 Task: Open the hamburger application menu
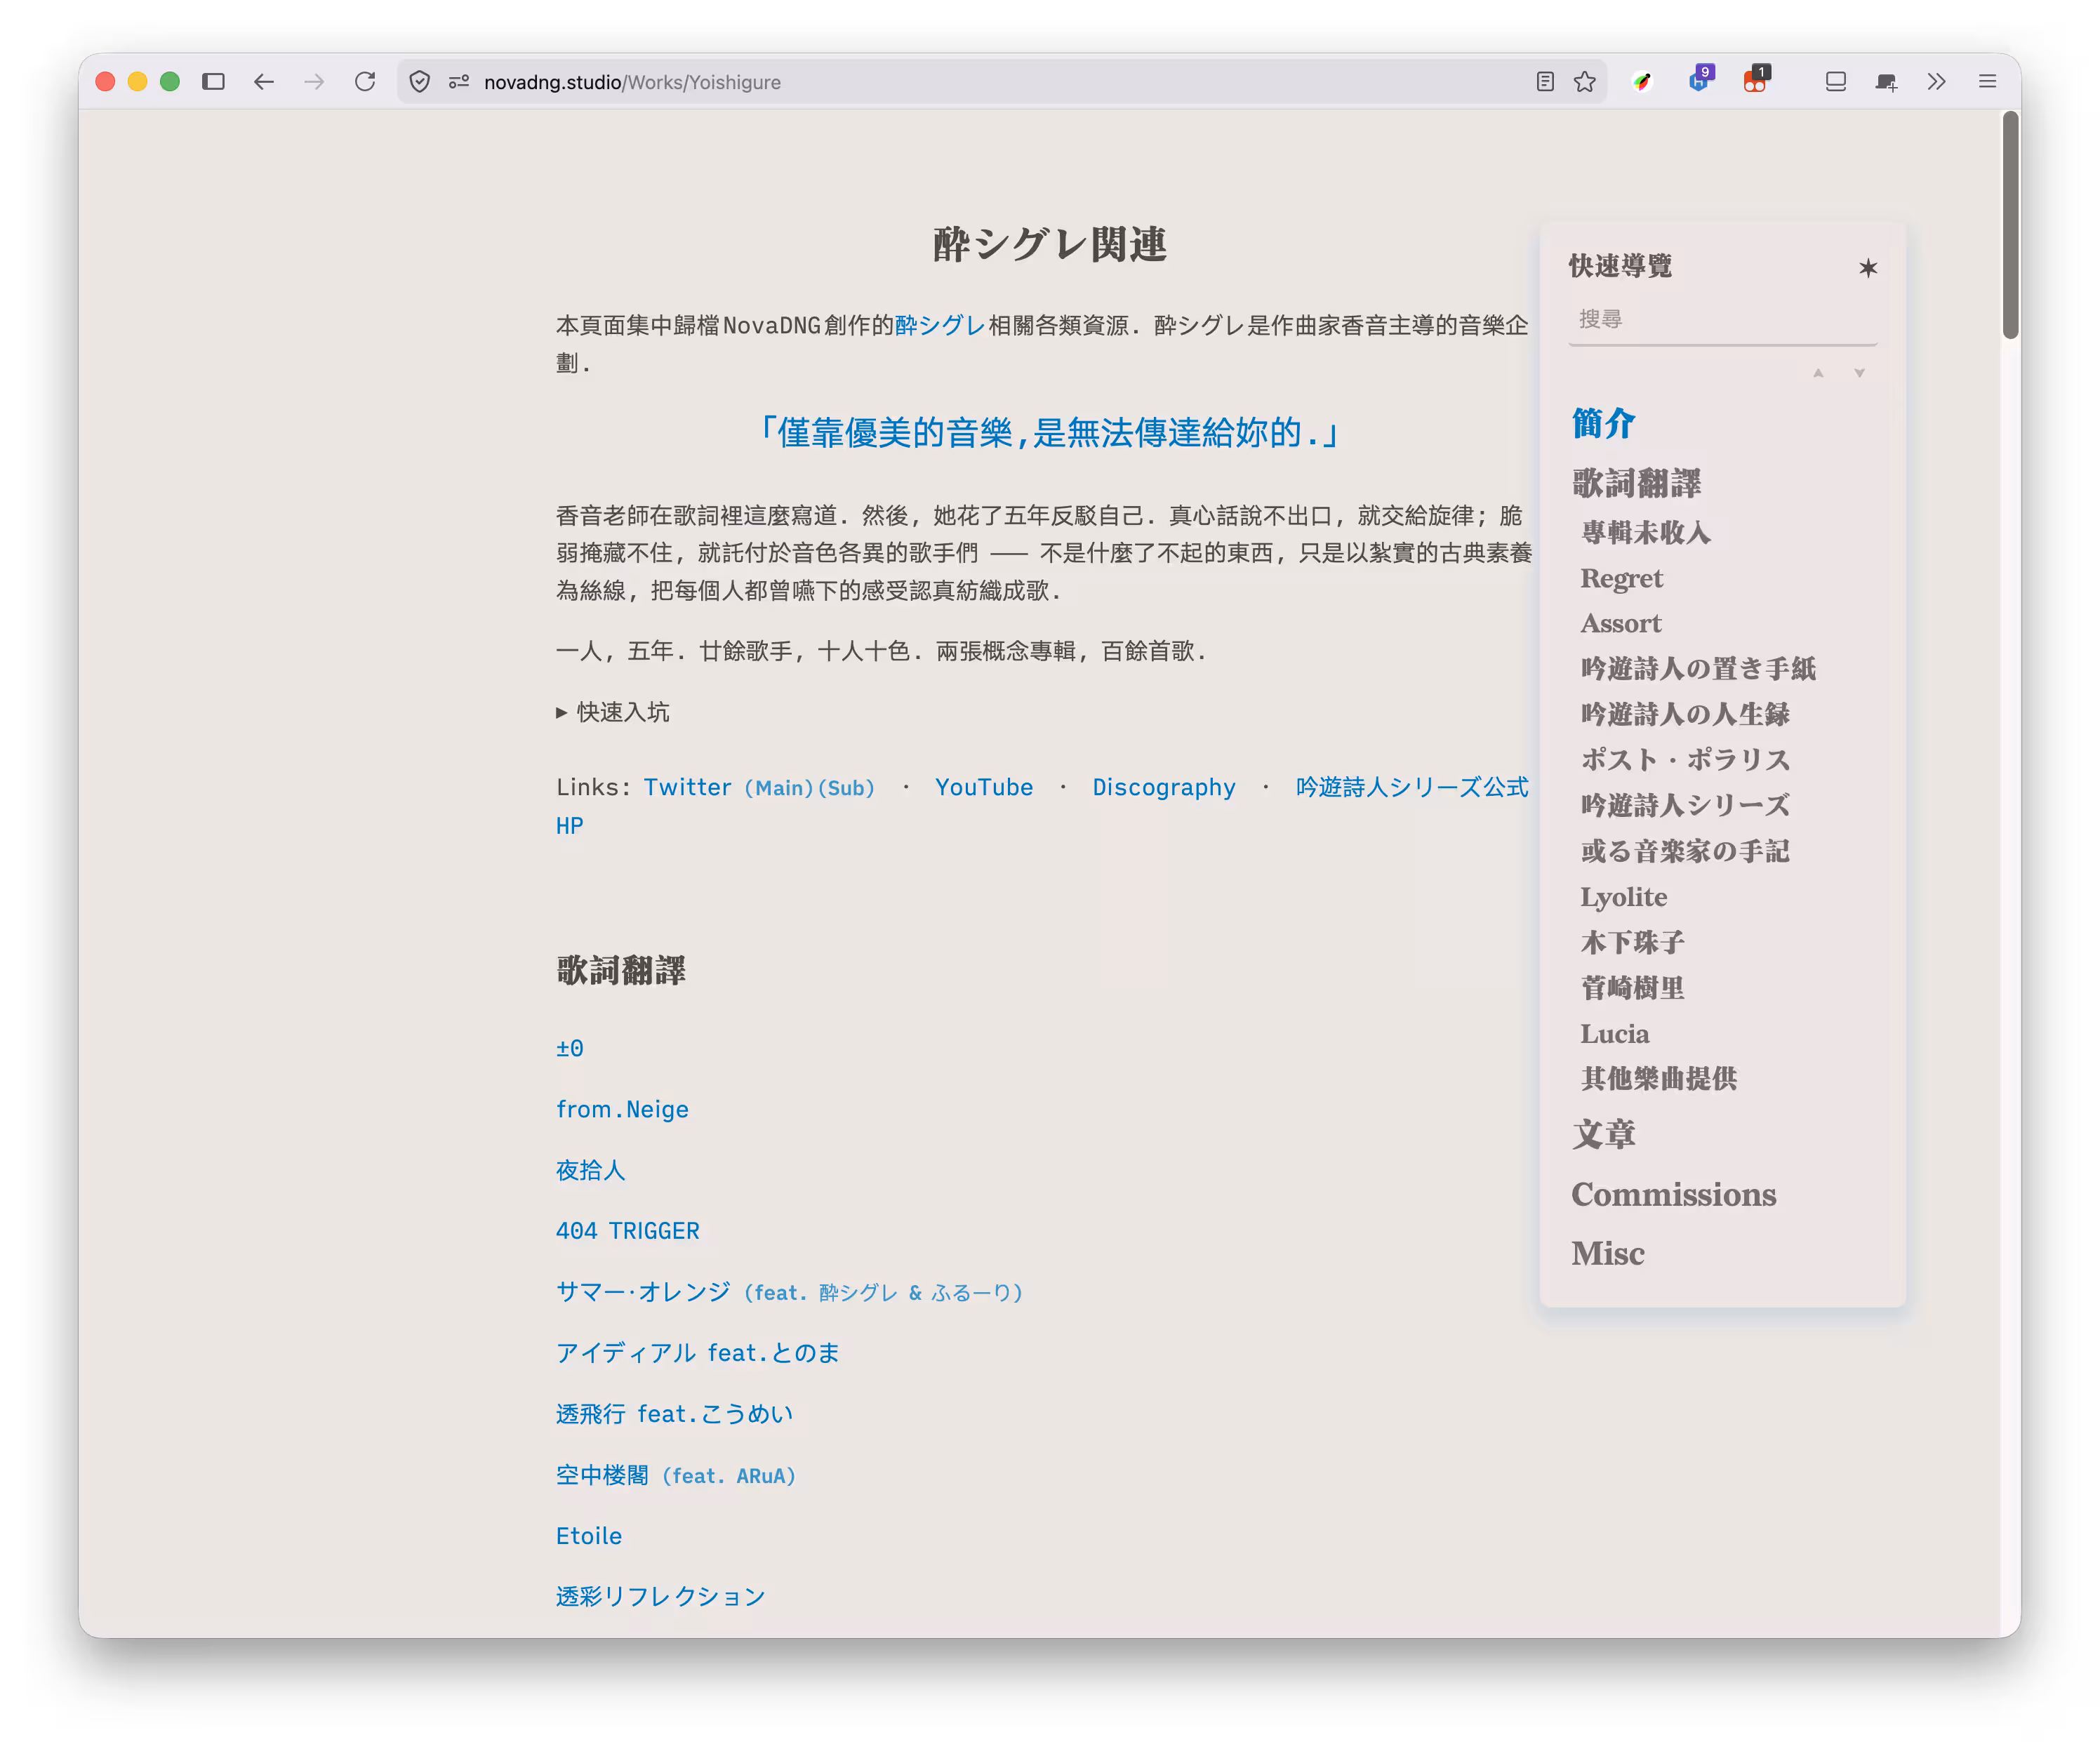pyautogui.click(x=1987, y=82)
